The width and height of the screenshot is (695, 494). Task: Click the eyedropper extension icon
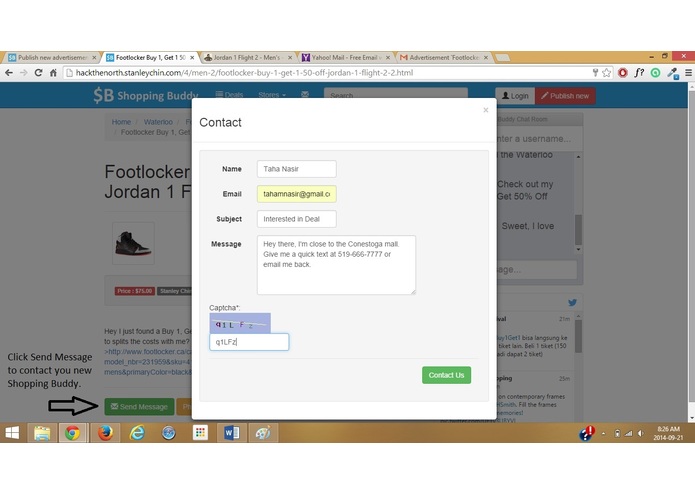click(x=673, y=73)
